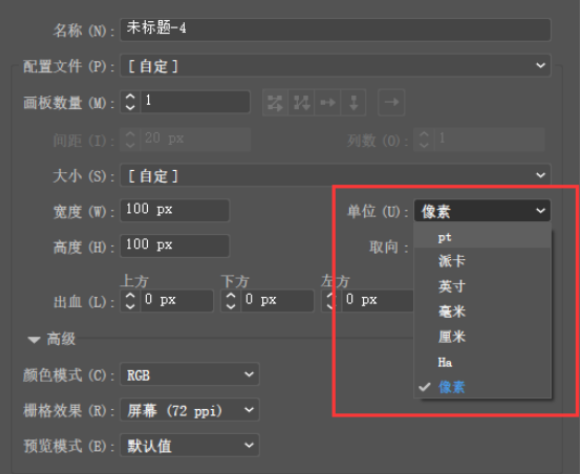This screenshot has width=580, height=474.
Task: Select arrange by column artboard icon
Action: 353,102
